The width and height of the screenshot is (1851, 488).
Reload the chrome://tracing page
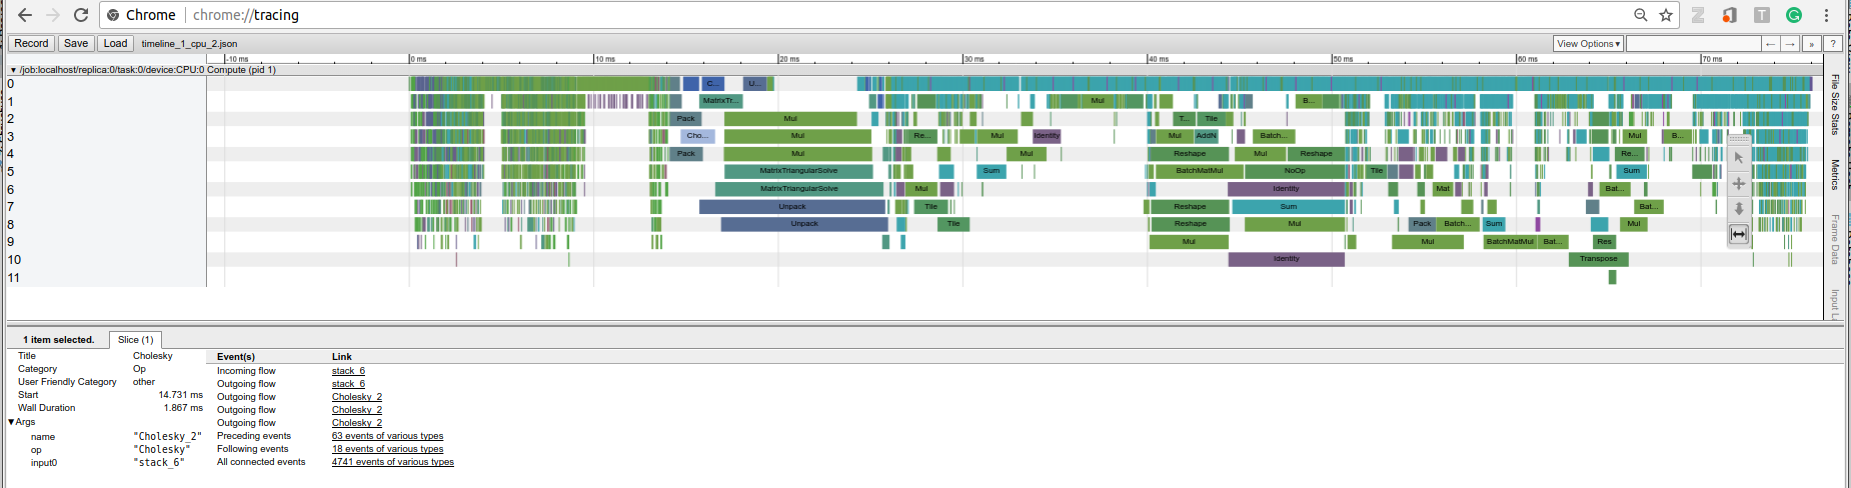(81, 15)
